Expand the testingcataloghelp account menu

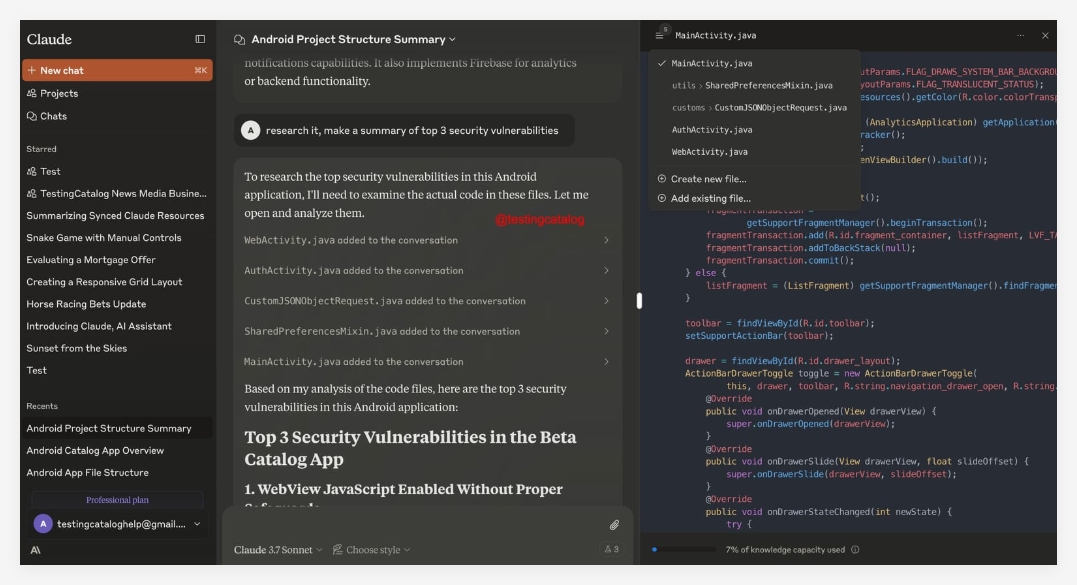pos(117,524)
